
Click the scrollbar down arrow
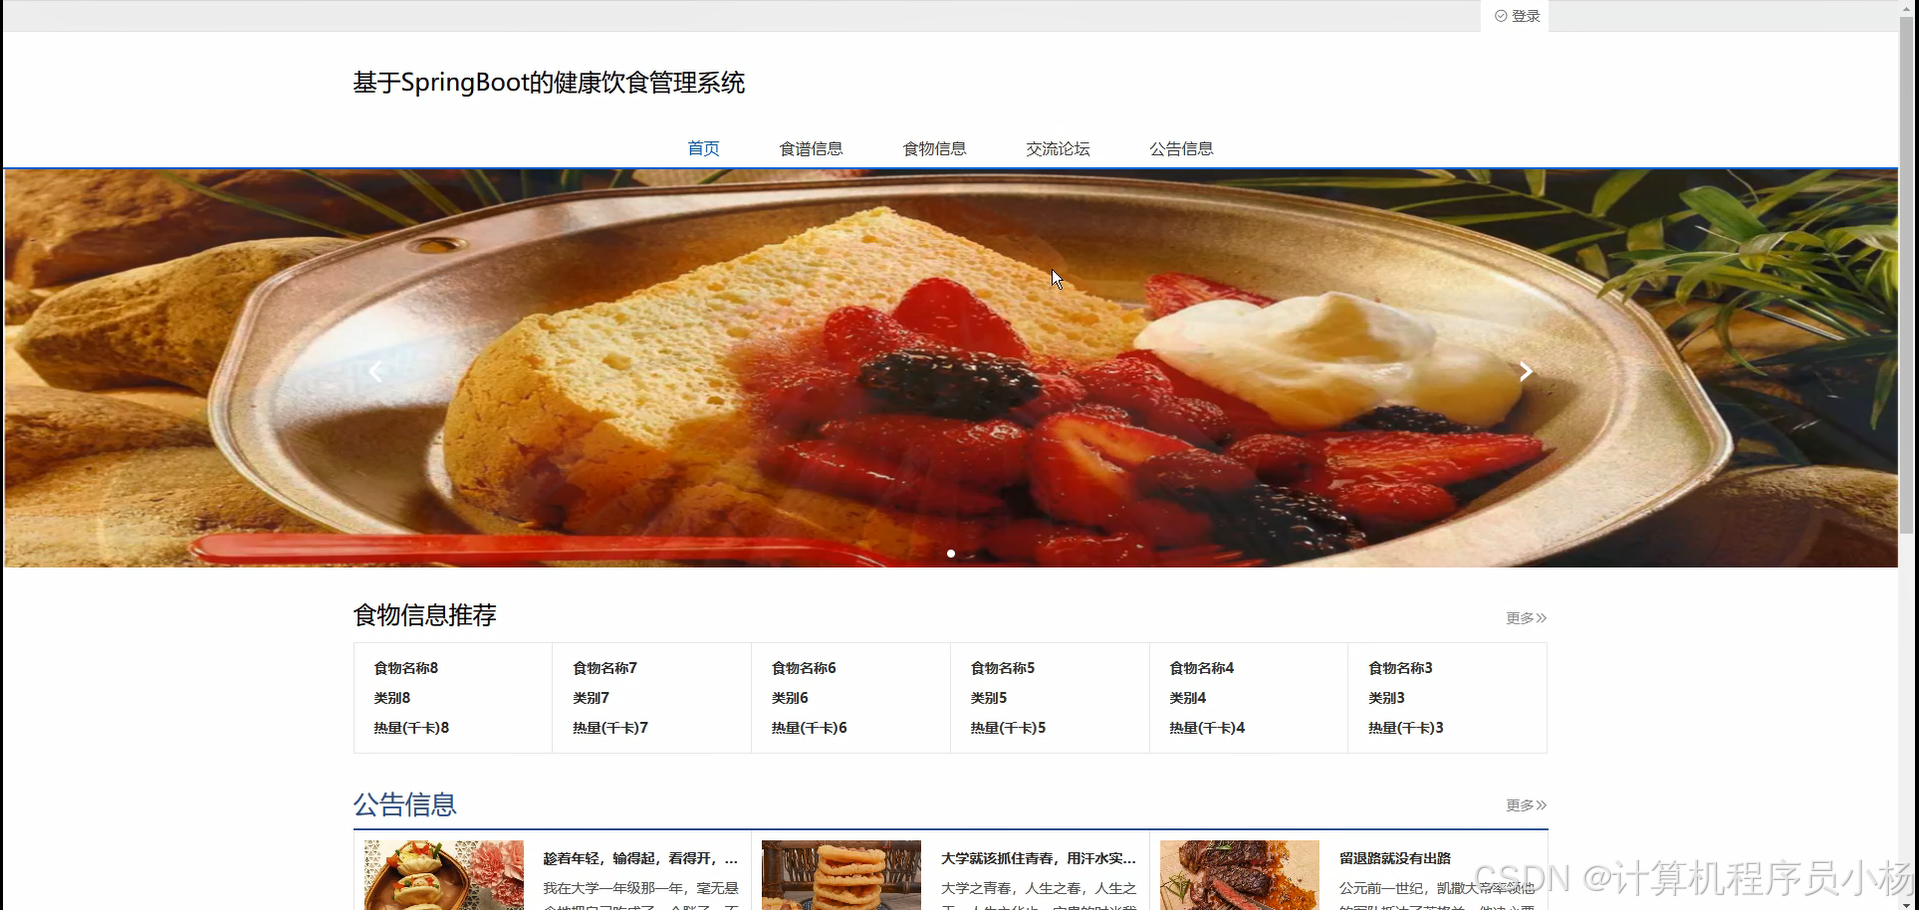tap(1908, 904)
